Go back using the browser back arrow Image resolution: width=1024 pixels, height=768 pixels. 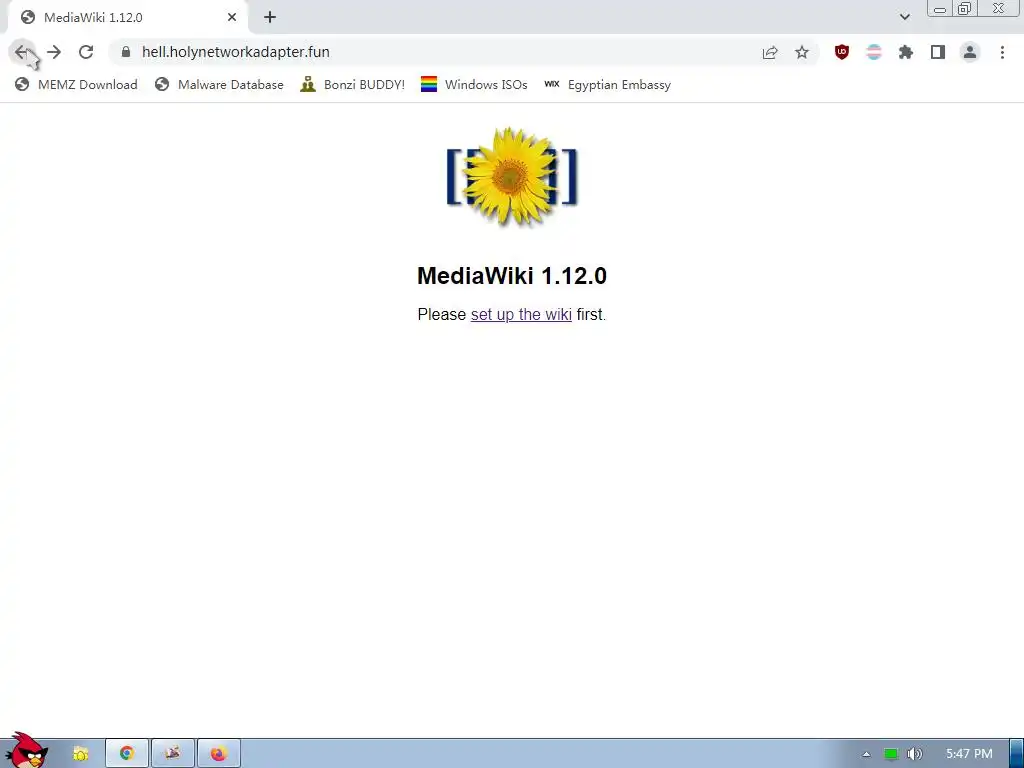(x=22, y=52)
